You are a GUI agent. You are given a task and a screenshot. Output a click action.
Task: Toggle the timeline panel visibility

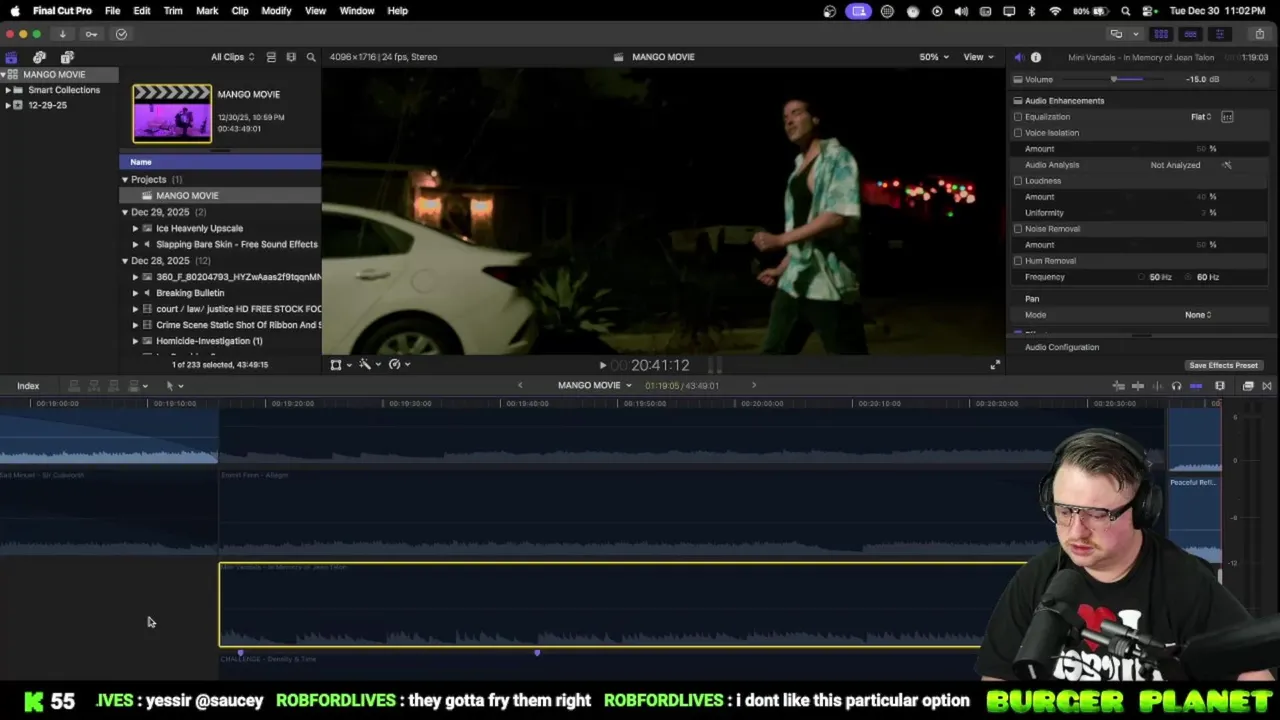tap(1191, 34)
